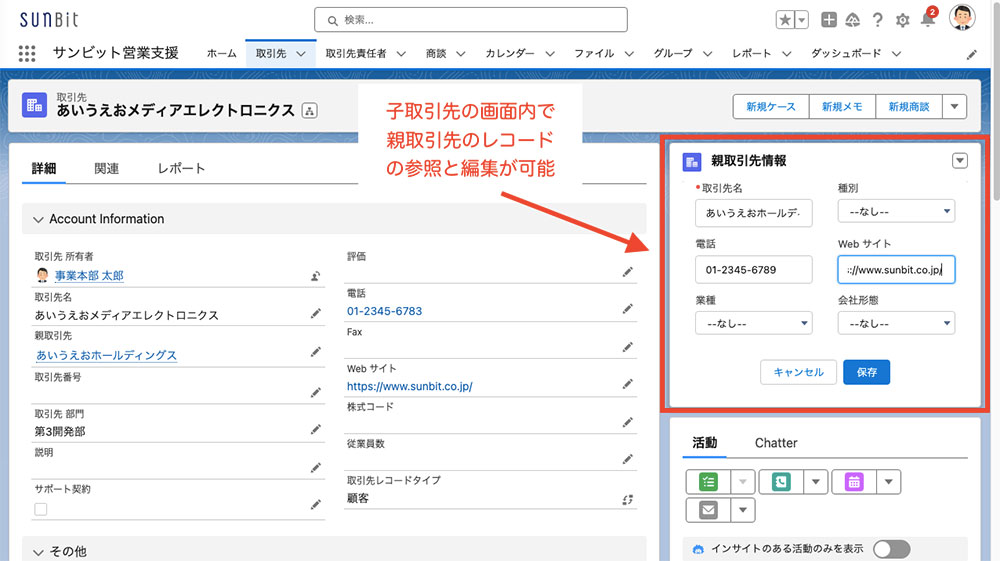This screenshot has width=1000, height=561.
Task: Edit the 取引先名 field pencil icon
Action: pos(315,313)
